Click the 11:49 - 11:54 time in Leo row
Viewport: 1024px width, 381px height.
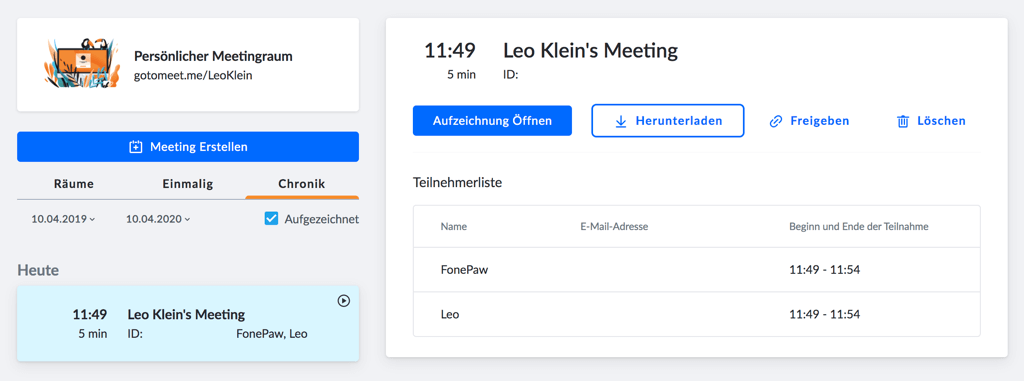click(x=825, y=314)
